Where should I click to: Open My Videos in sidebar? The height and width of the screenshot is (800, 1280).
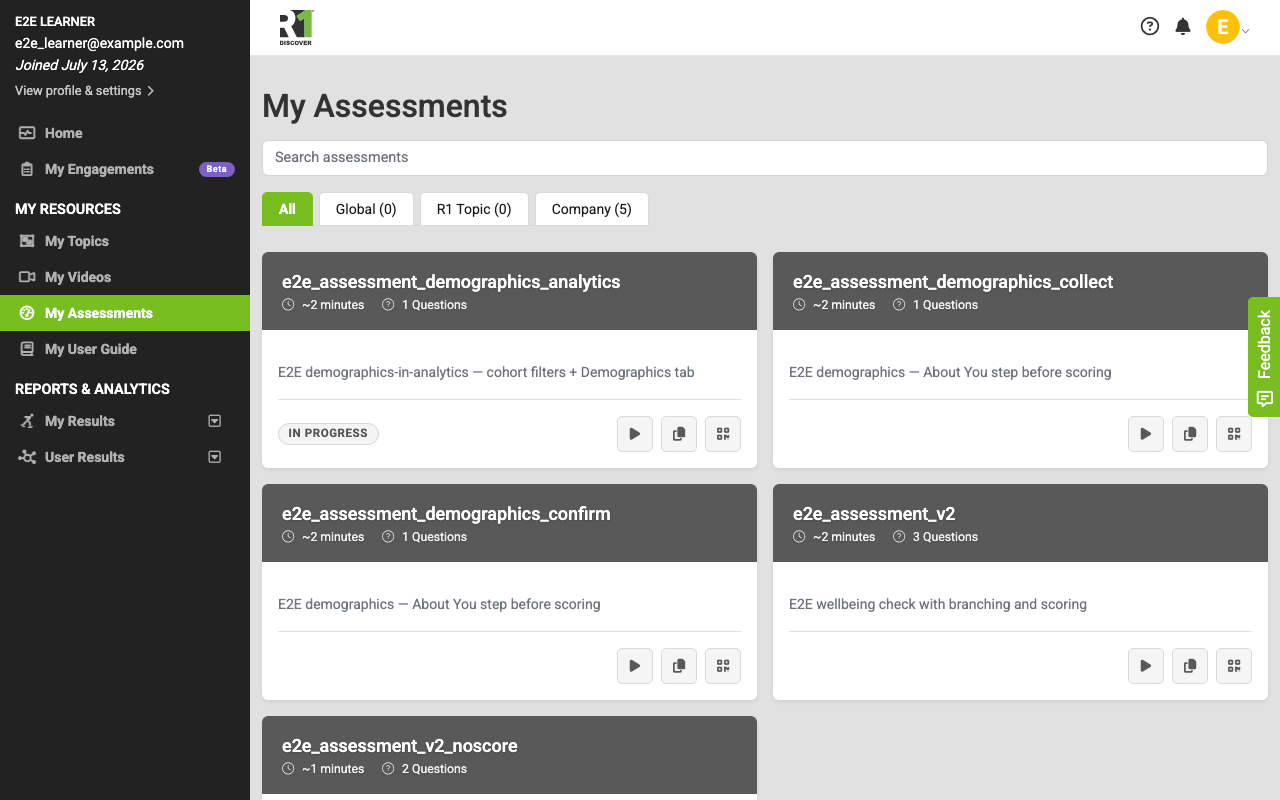(x=125, y=277)
